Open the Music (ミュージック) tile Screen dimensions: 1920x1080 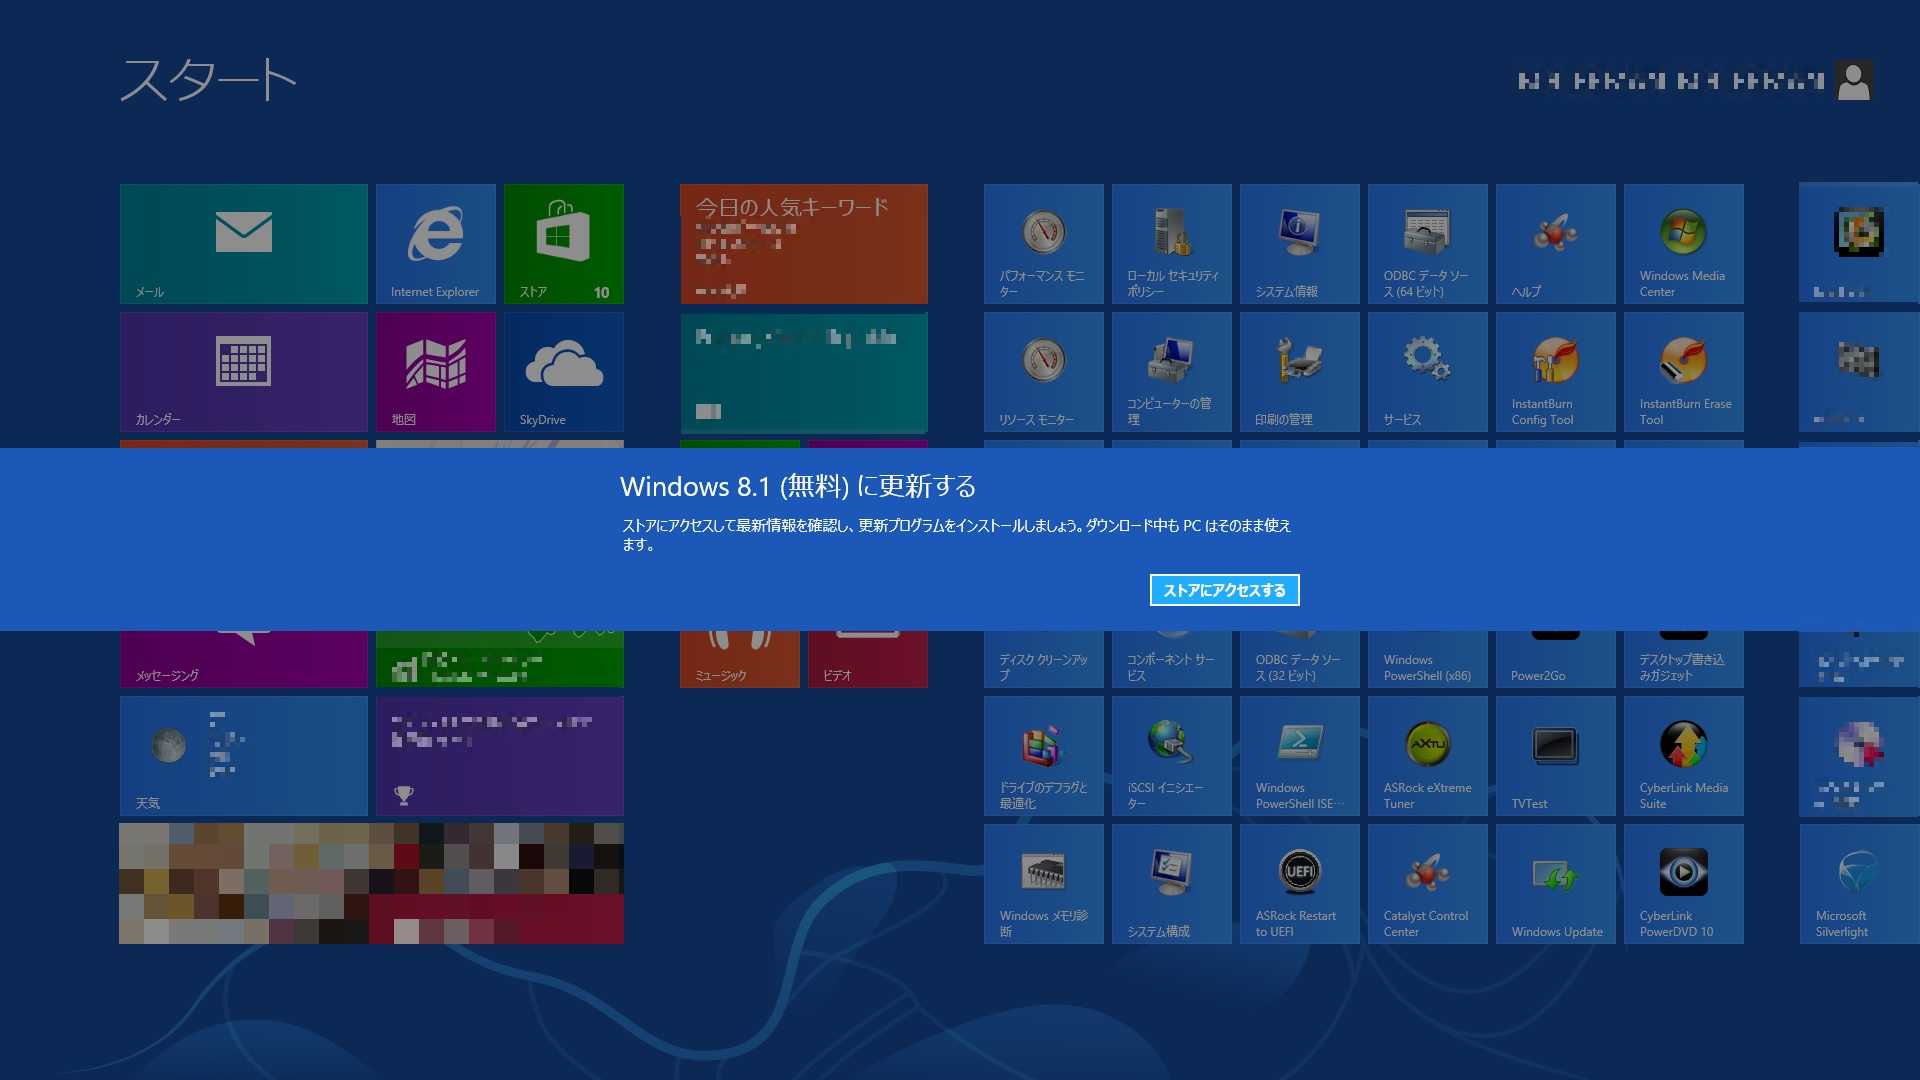[x=740, y=659]
